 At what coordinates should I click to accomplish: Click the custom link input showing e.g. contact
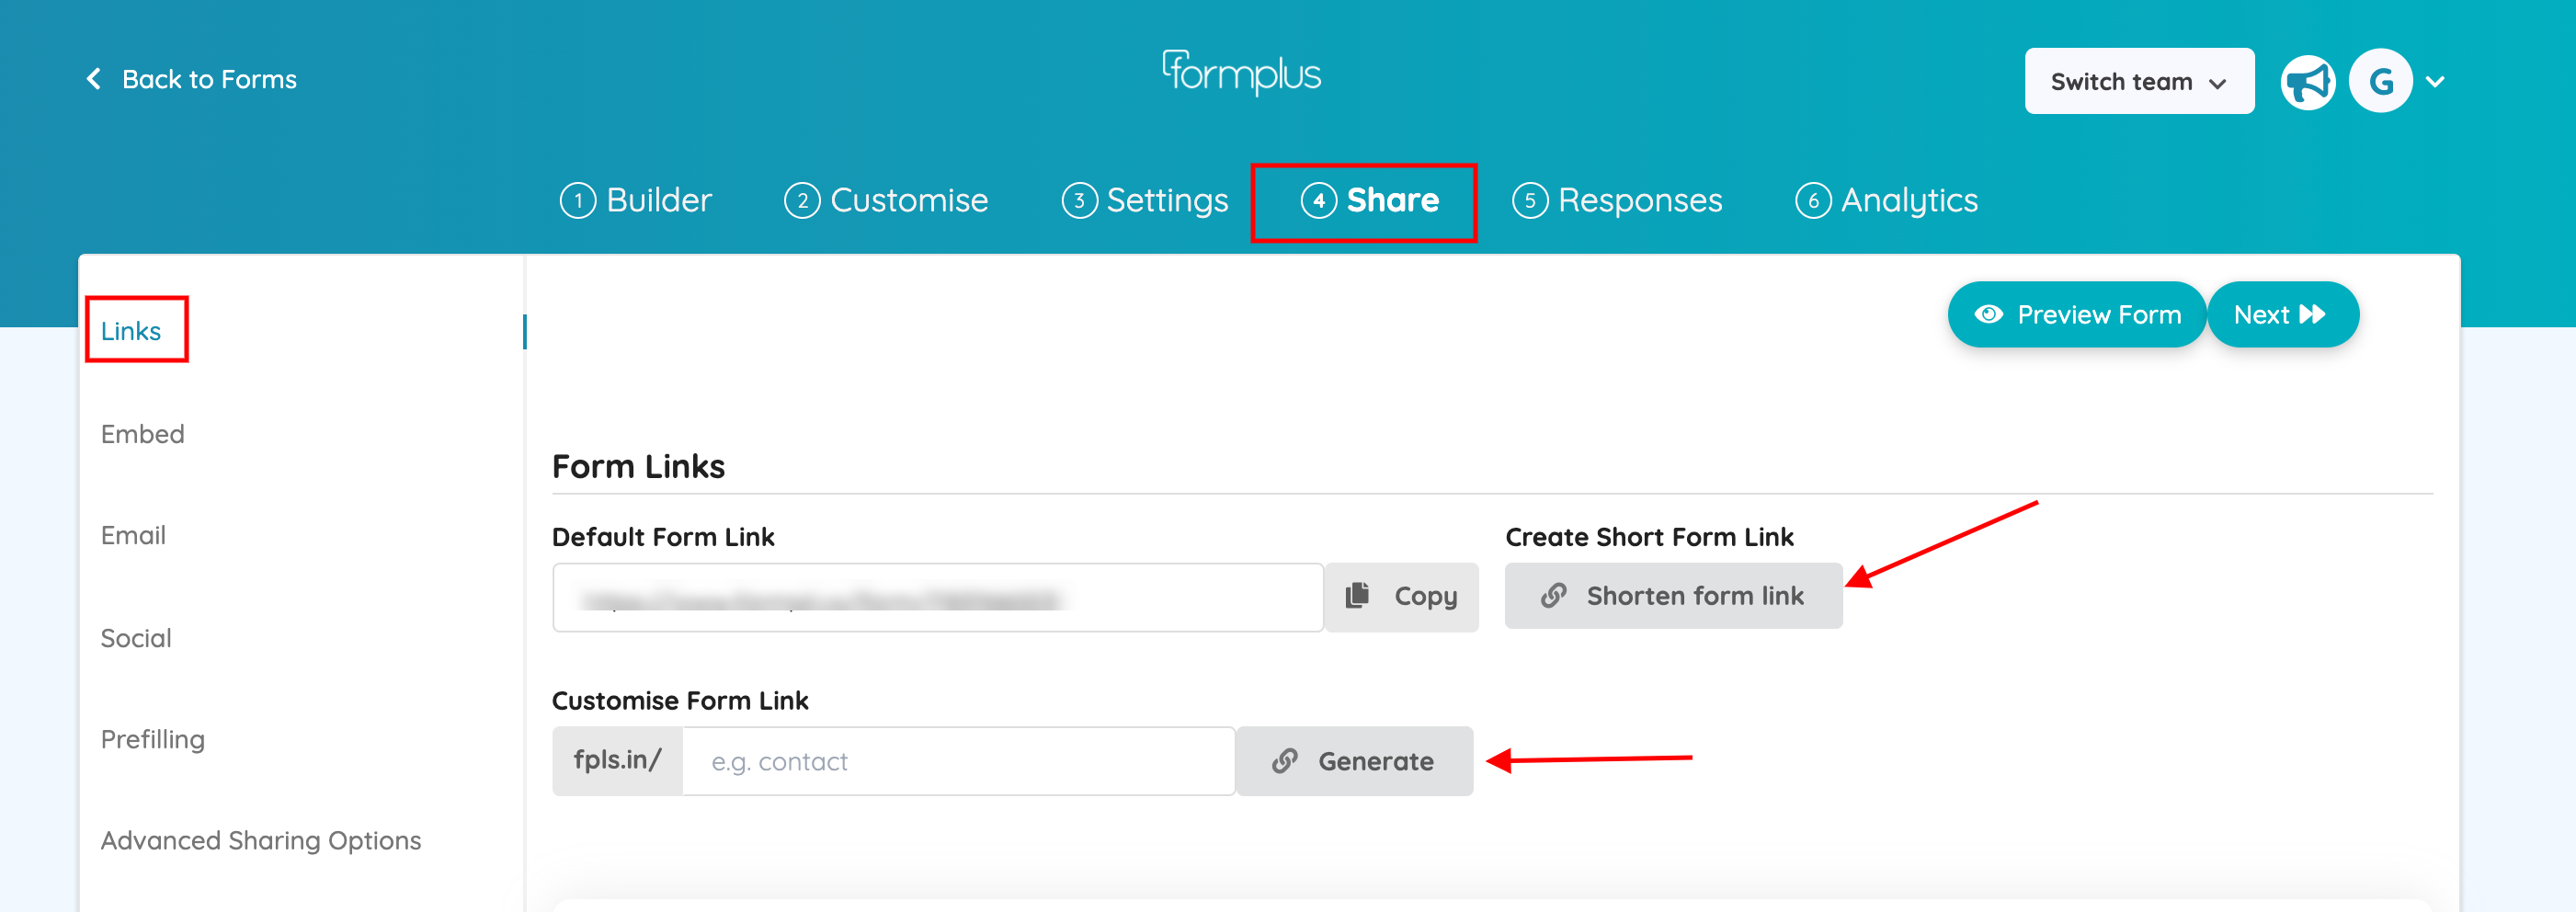958,760
